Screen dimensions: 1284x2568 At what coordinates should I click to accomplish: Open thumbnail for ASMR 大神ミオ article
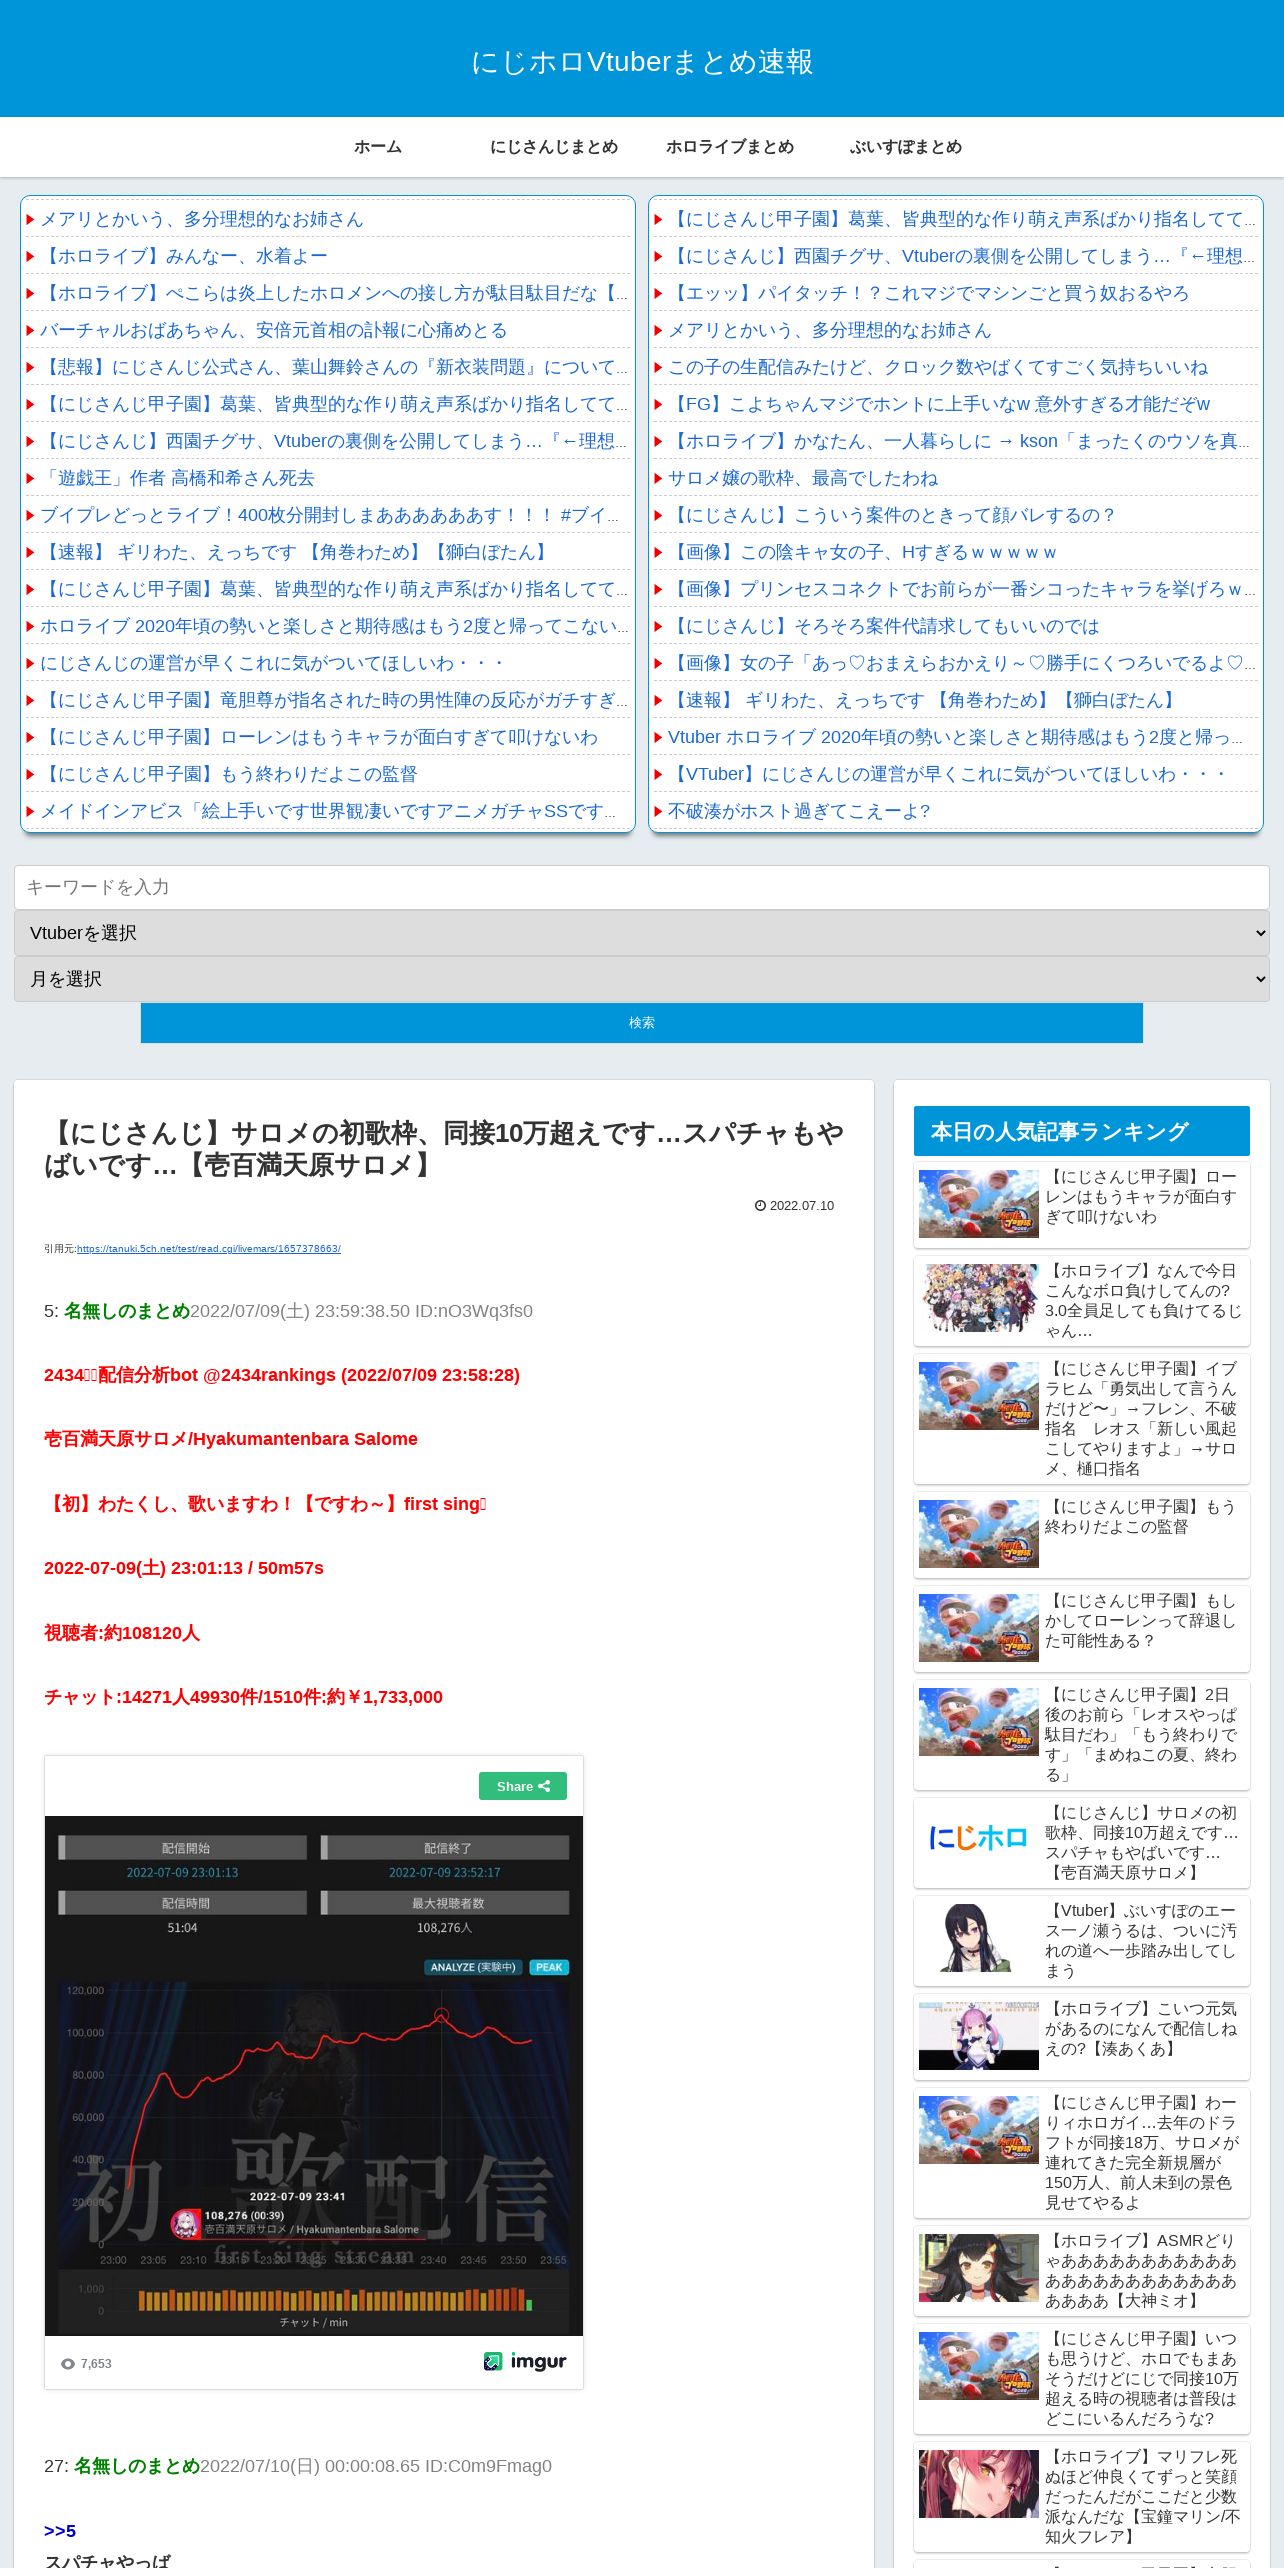(x=979, y=2267)
